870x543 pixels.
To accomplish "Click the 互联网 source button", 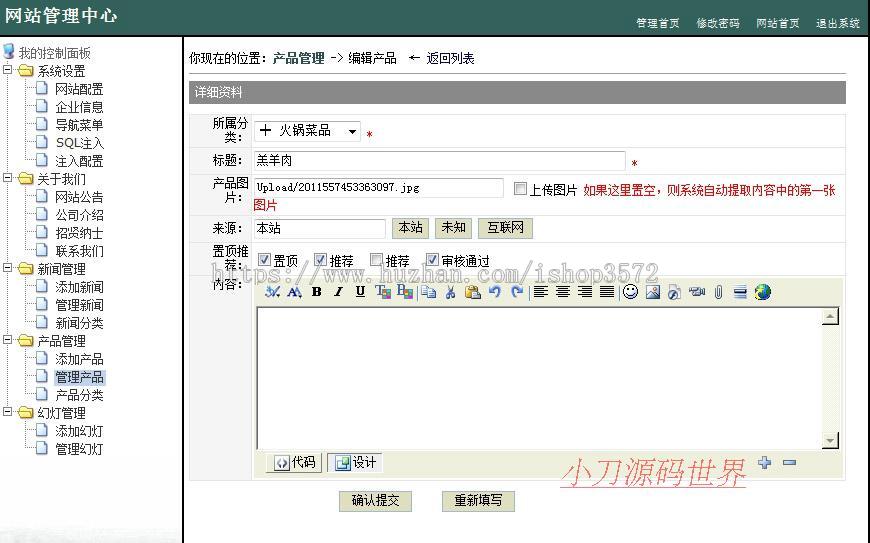I will tap(505, 228).
